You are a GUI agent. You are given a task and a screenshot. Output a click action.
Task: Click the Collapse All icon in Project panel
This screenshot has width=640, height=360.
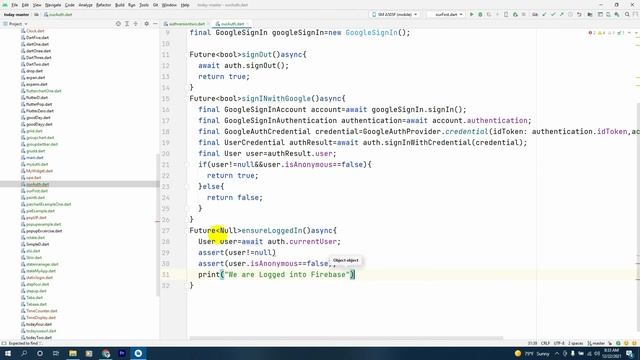(x=136, y=24)
